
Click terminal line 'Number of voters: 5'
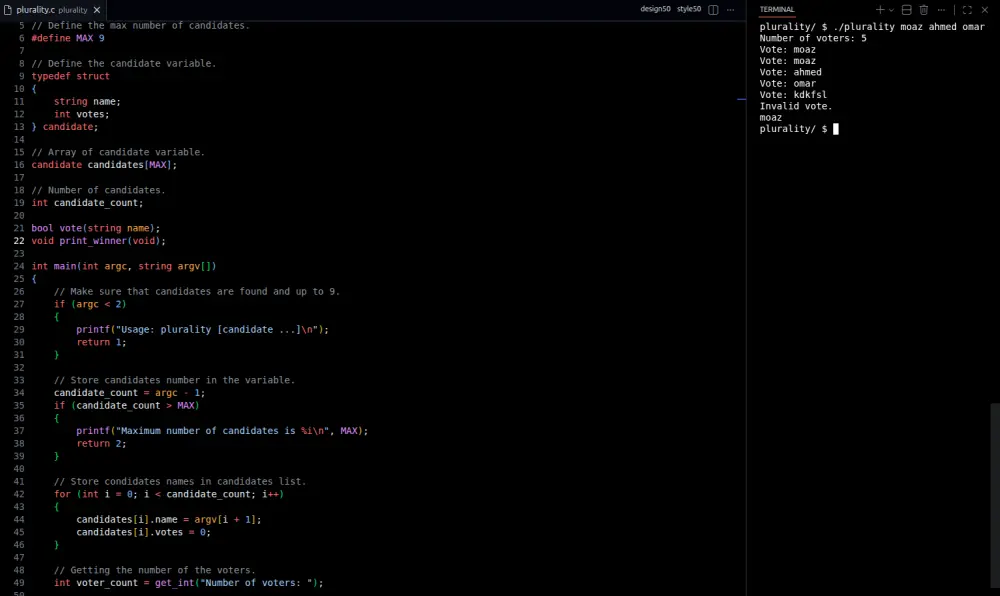pos(812,38)
